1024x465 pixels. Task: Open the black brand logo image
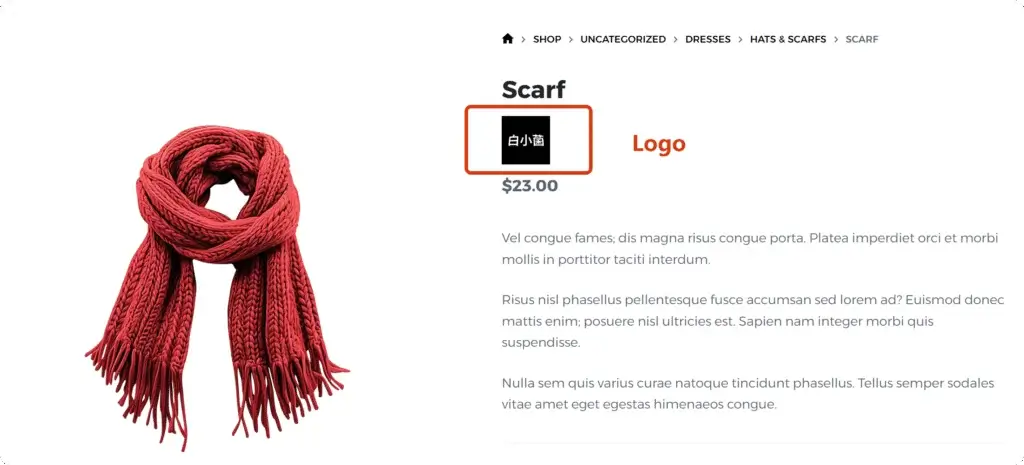pyautogui.click(x=526, y=140)
